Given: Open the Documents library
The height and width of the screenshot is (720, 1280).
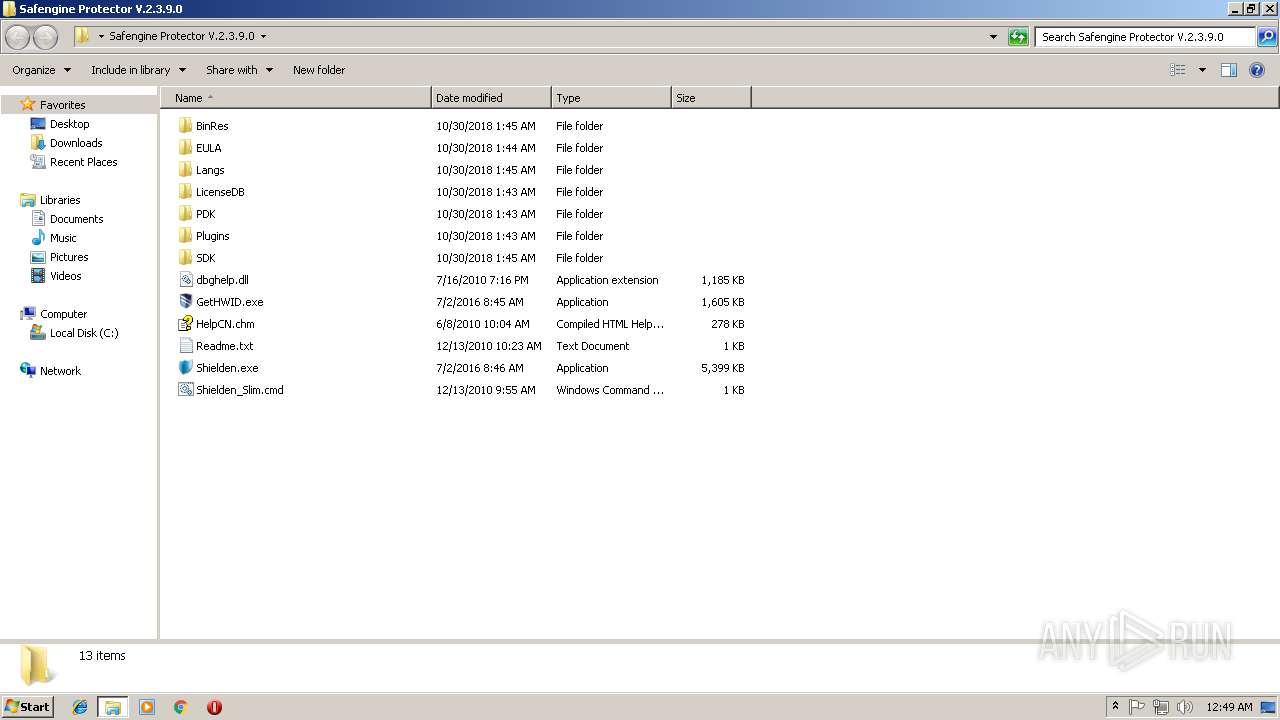Looking at the screenshot, I should point(76,219).
